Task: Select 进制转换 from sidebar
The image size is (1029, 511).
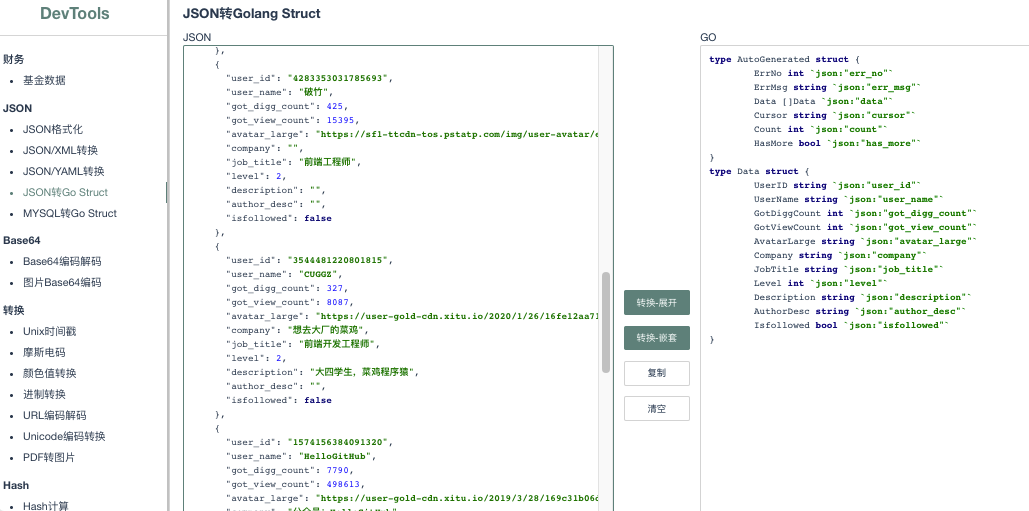Action: point(44,395)
